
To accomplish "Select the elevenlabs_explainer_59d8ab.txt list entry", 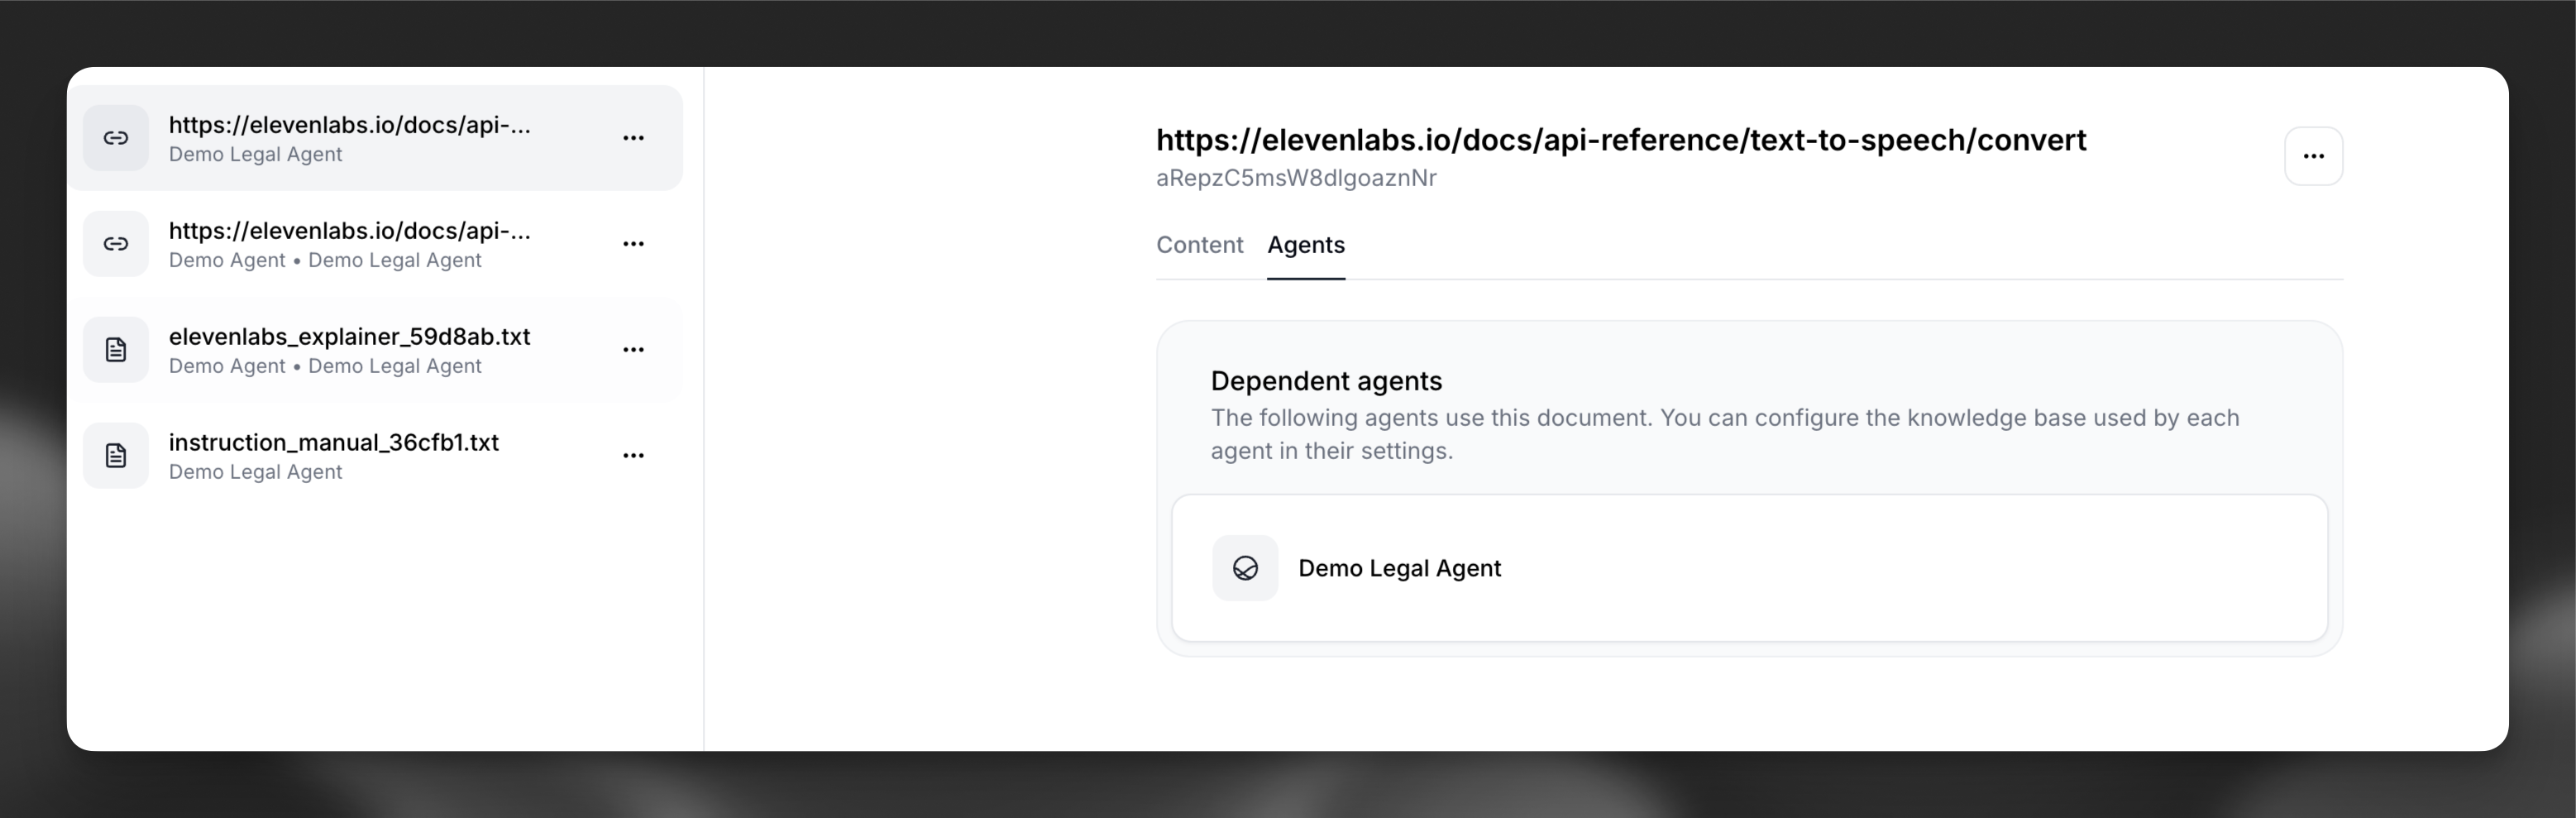I will [x=350, y=349].
